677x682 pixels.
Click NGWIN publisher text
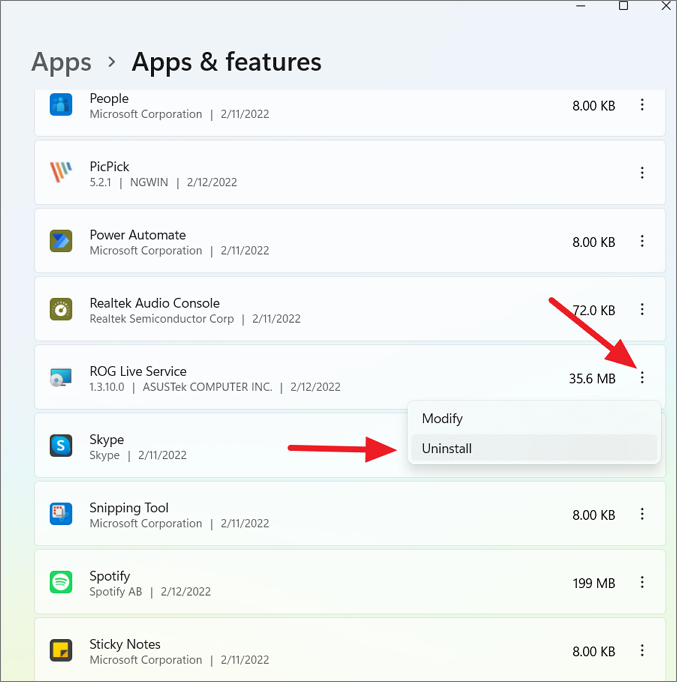pyautogui.click(x=149, y=182)
